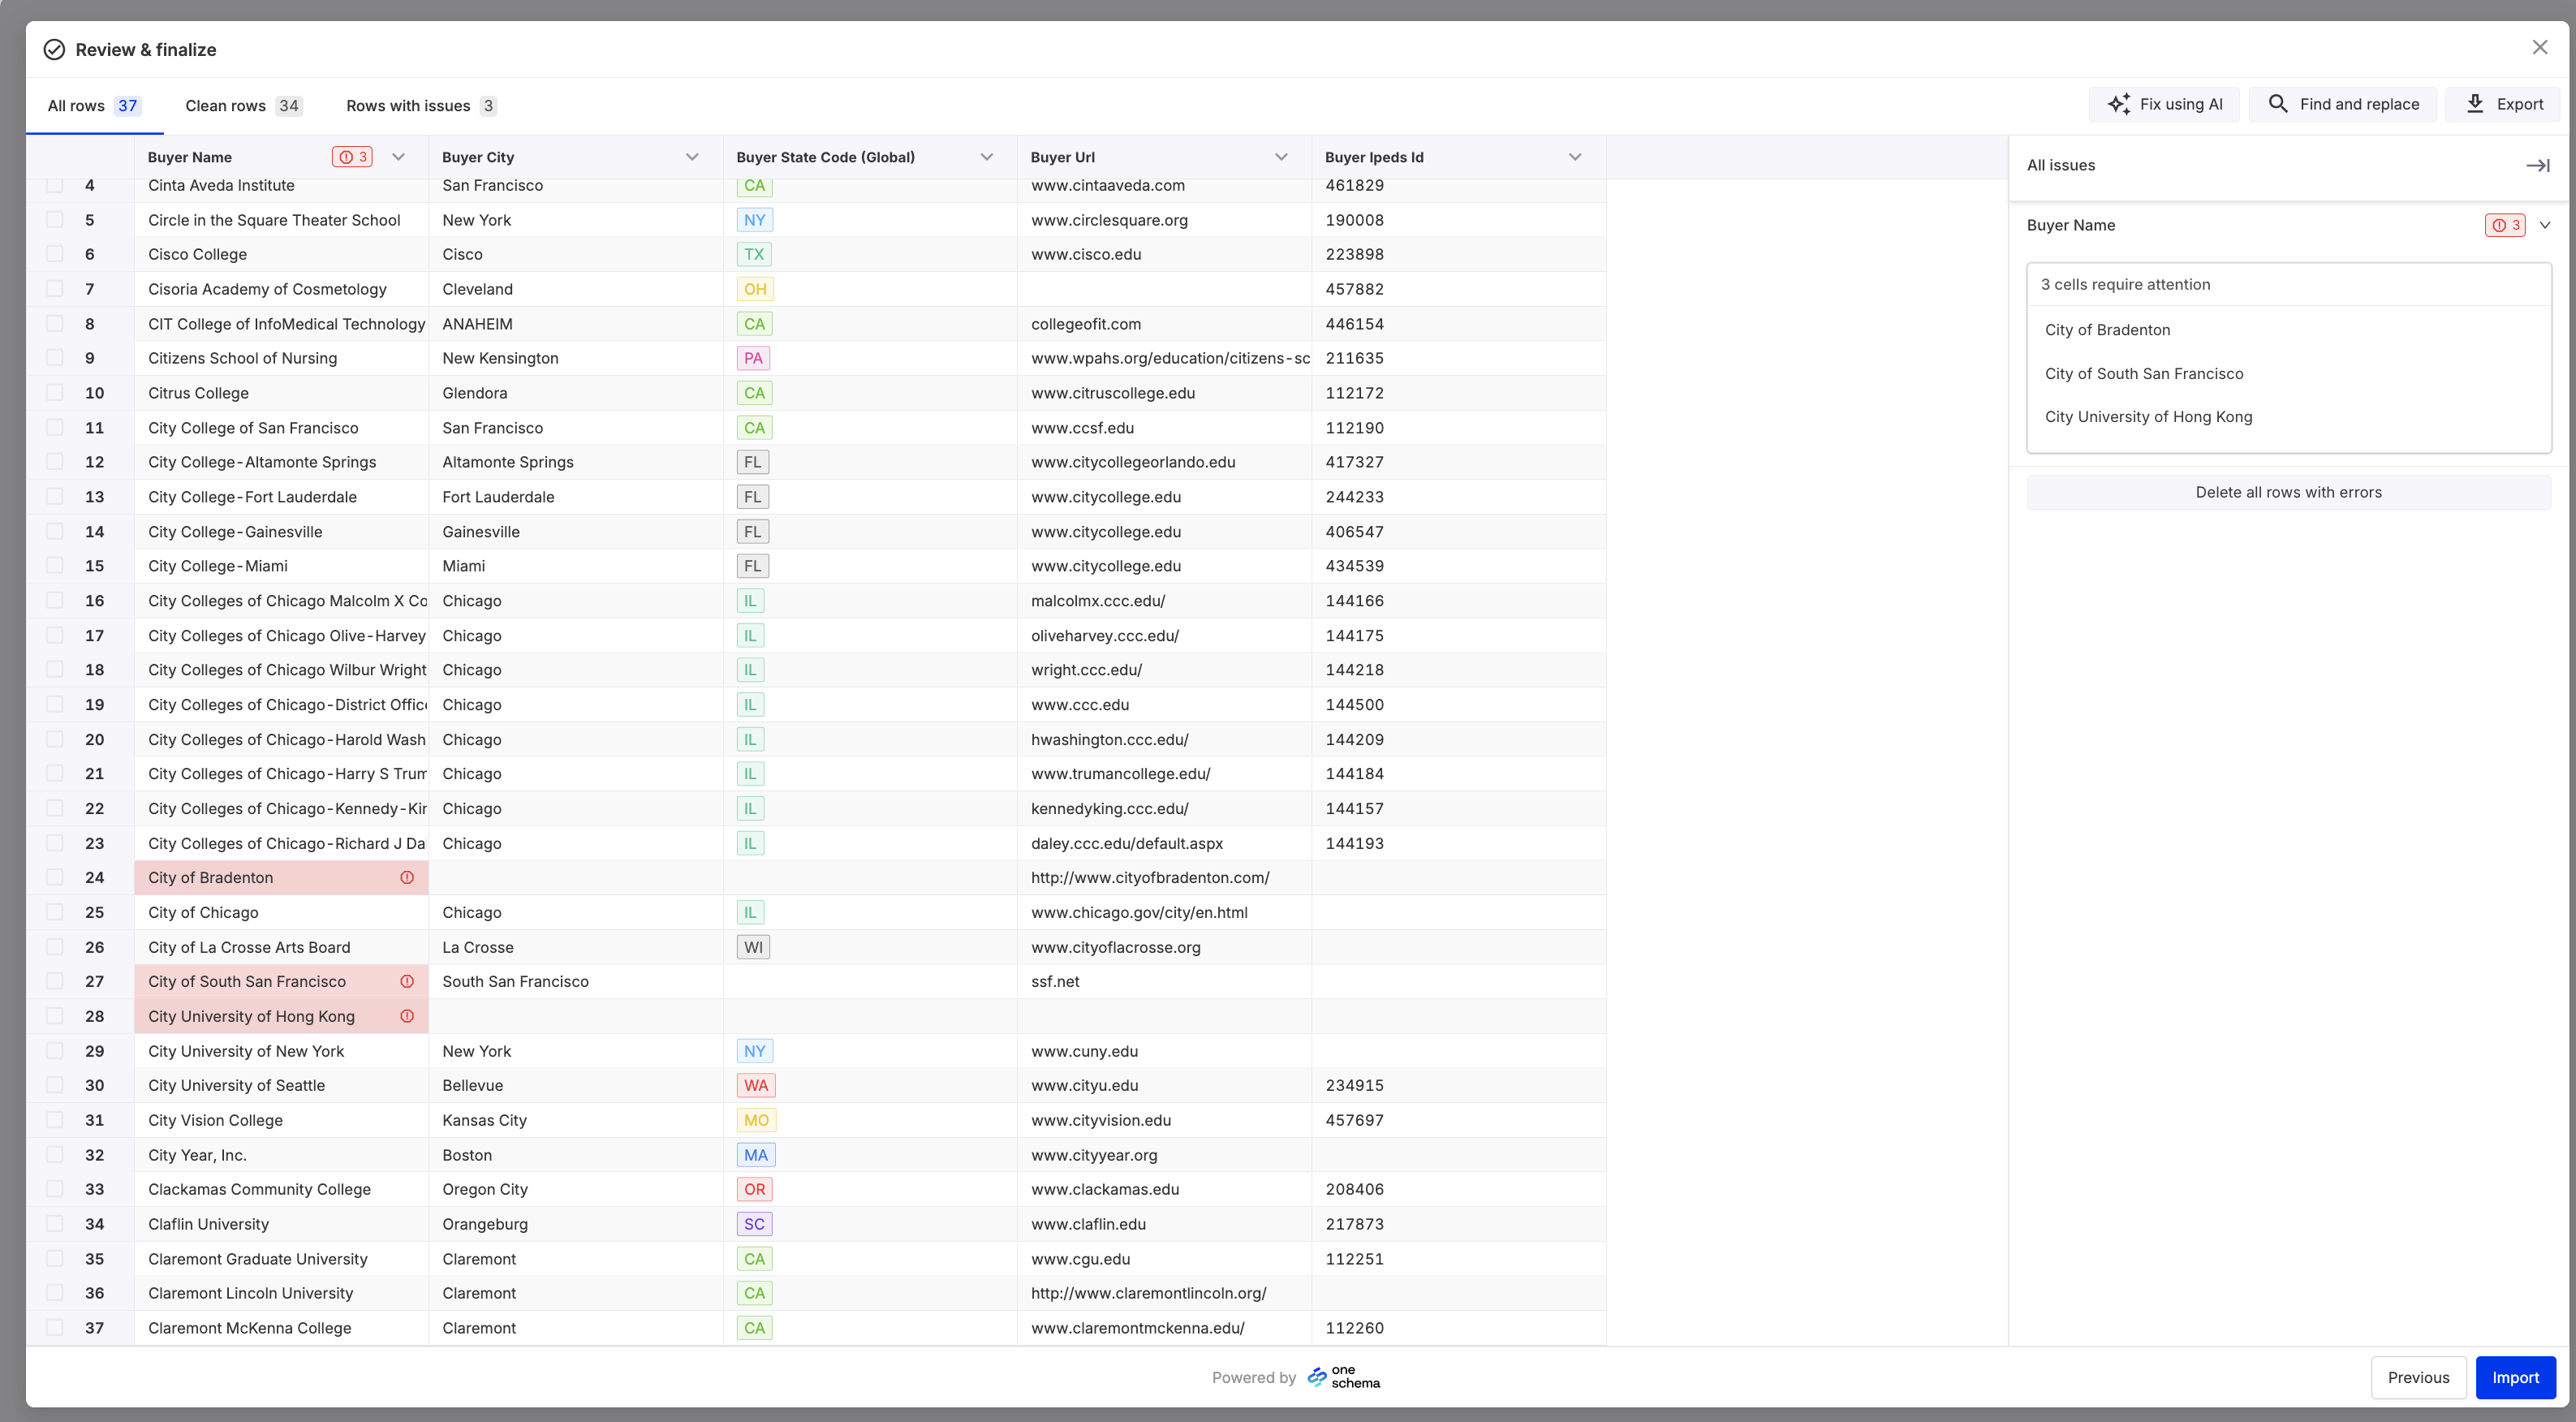This screenshot has height=1422, width=2576.
Task: Click the www.cuny.edu URL cell
Action: (x=1164, y=1051)
